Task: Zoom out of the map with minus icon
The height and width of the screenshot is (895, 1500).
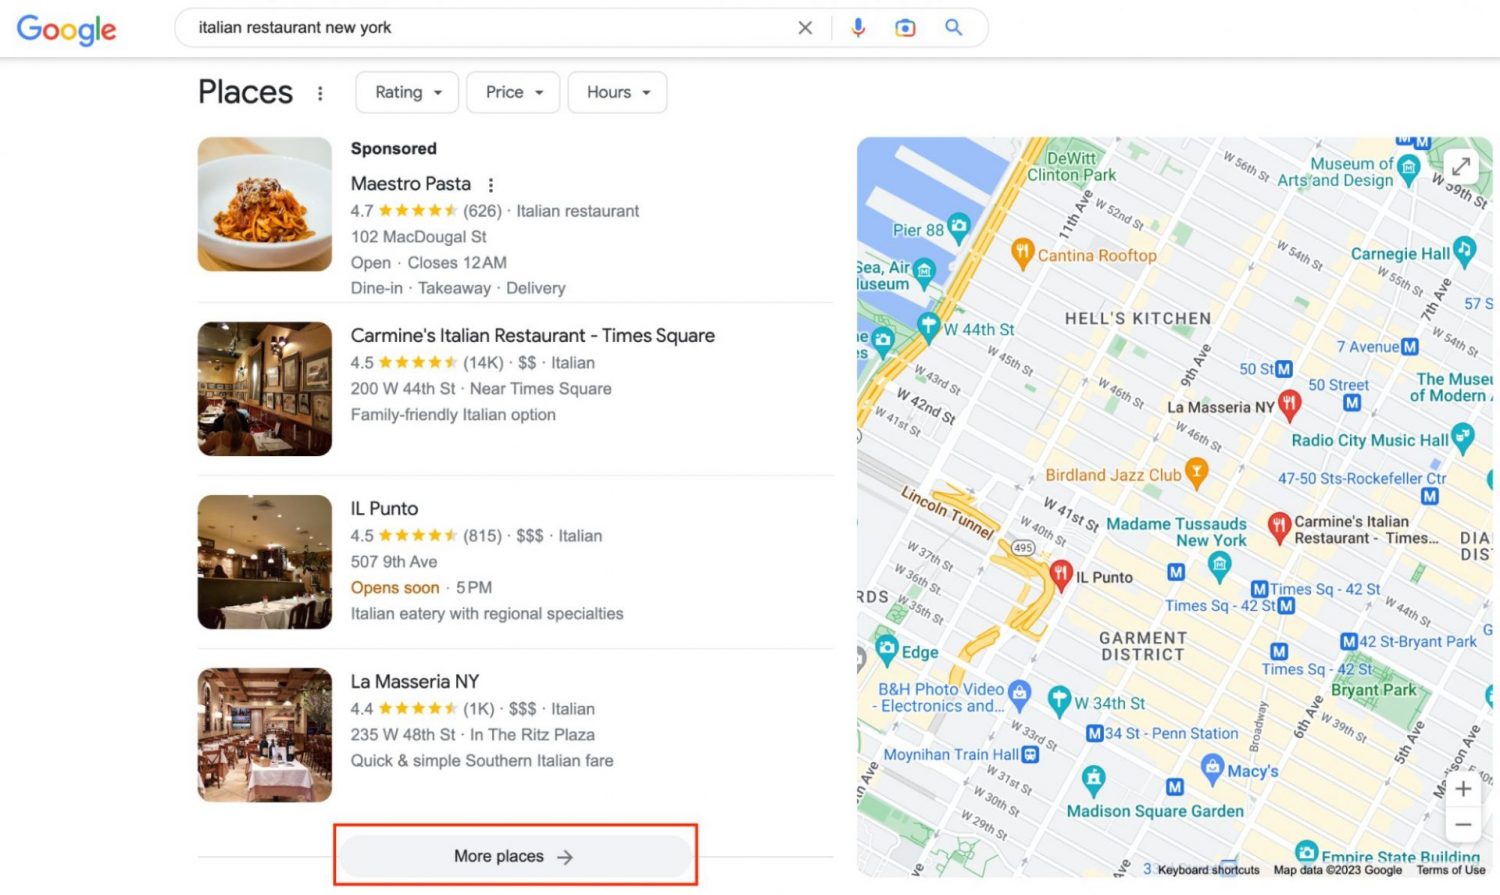Action: click(1463, 824)
